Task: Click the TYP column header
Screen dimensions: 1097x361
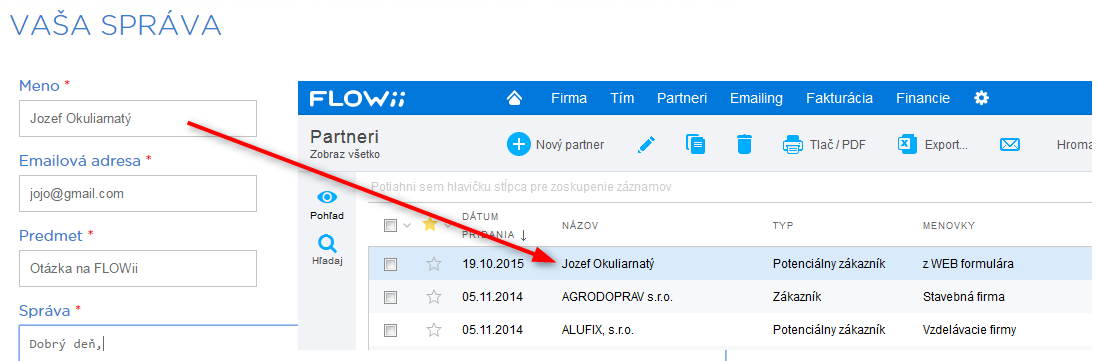Action: pyautogui.click(x=783, y=225)
